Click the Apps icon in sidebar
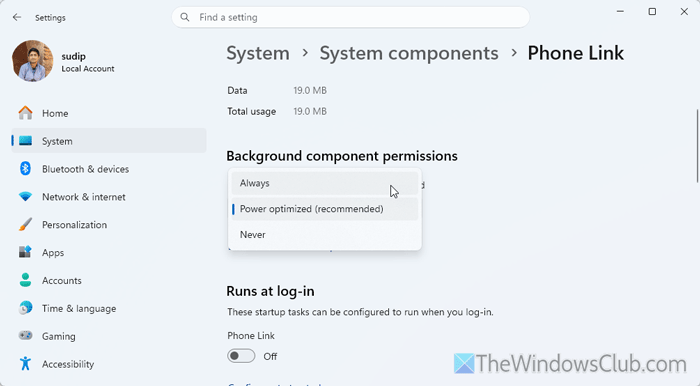 point(25,252)
